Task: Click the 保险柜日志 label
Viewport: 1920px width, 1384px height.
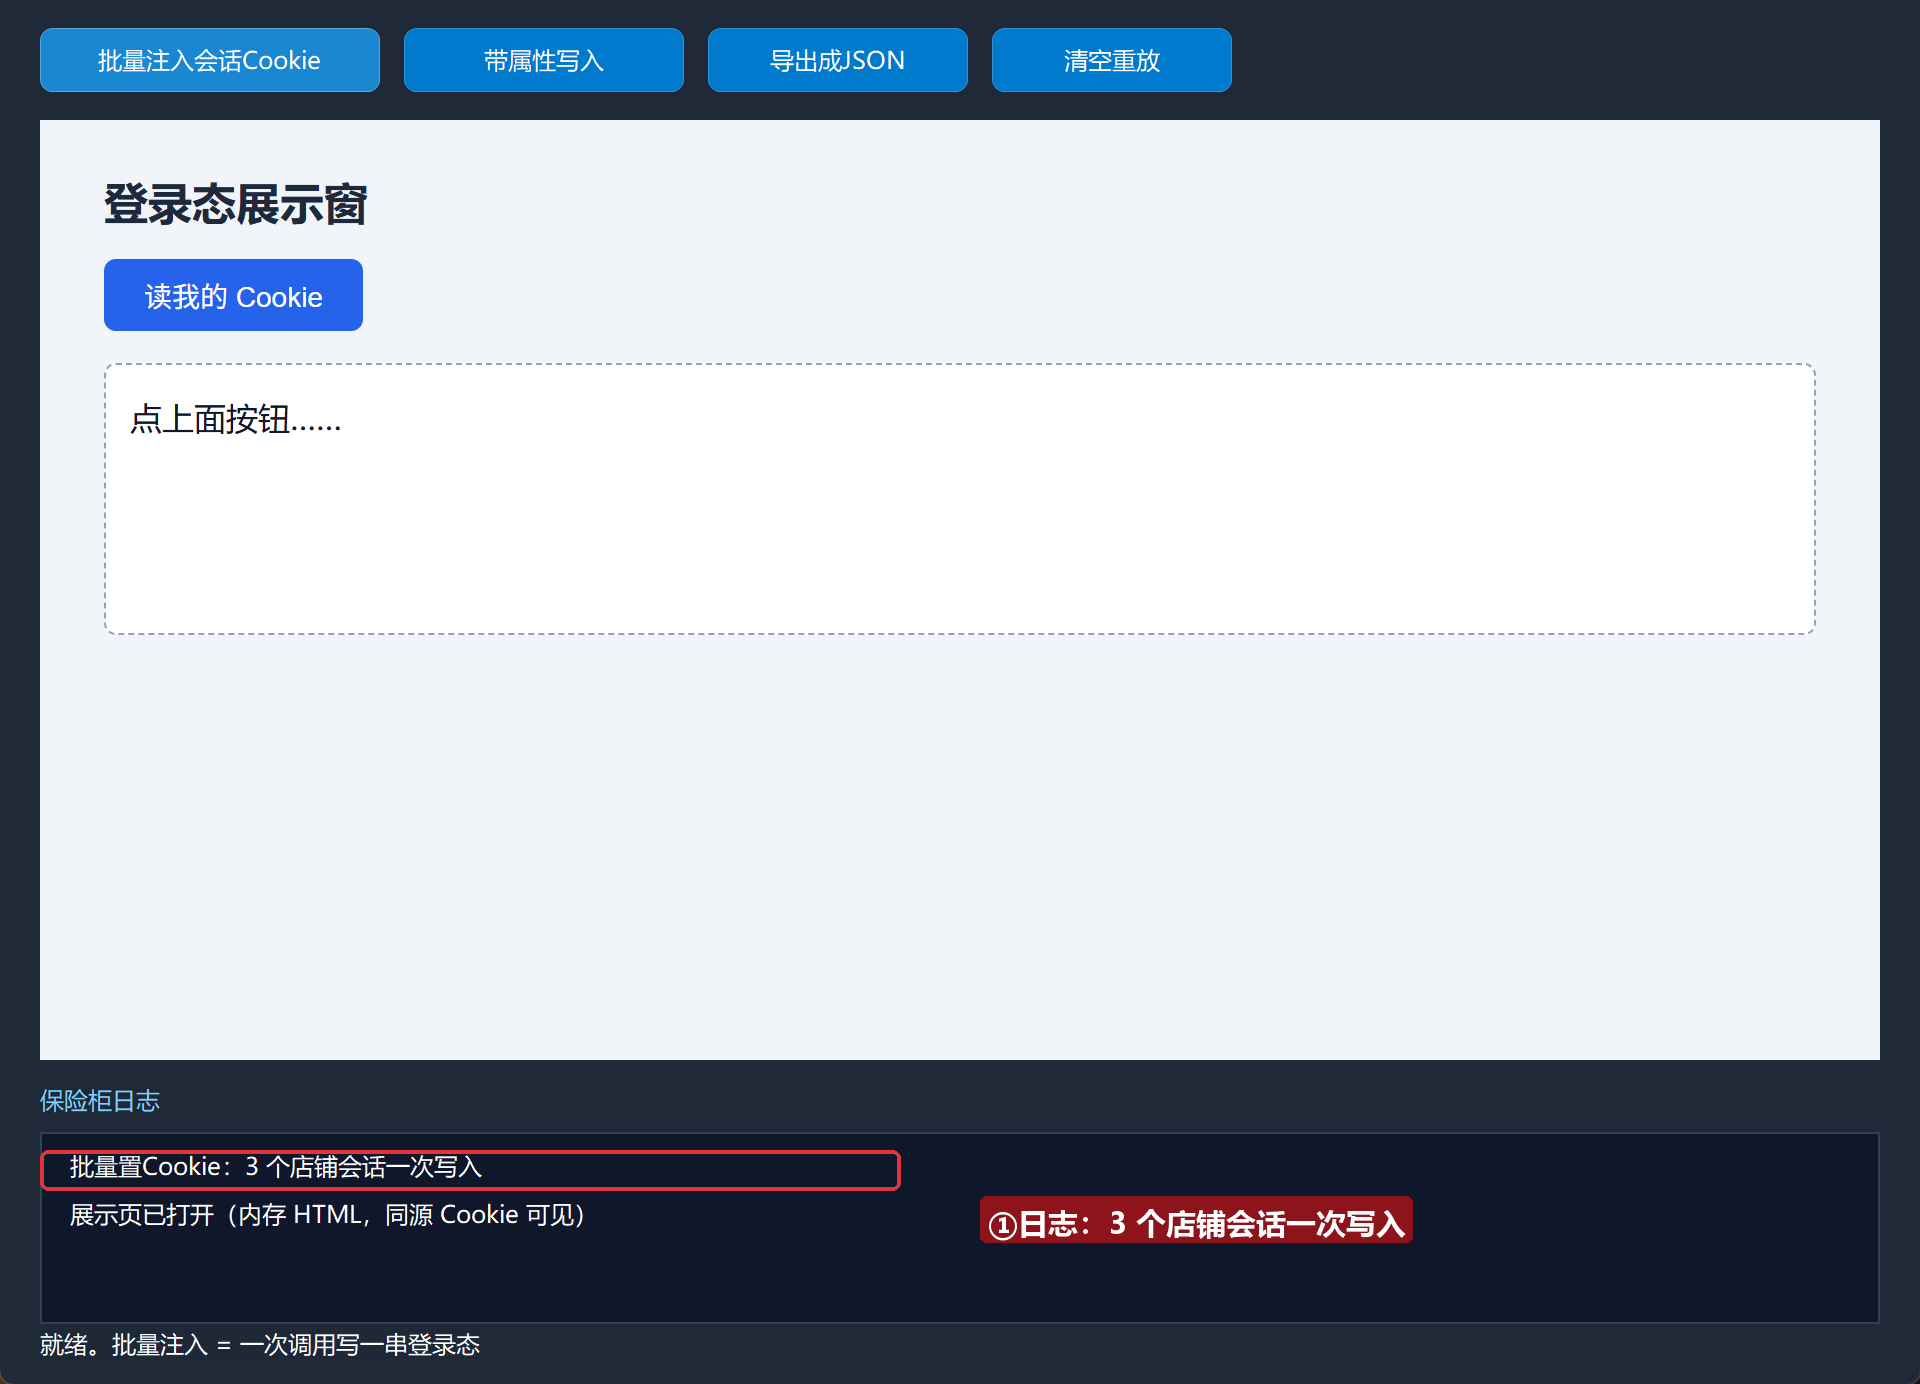Action: click(100, 1101)
